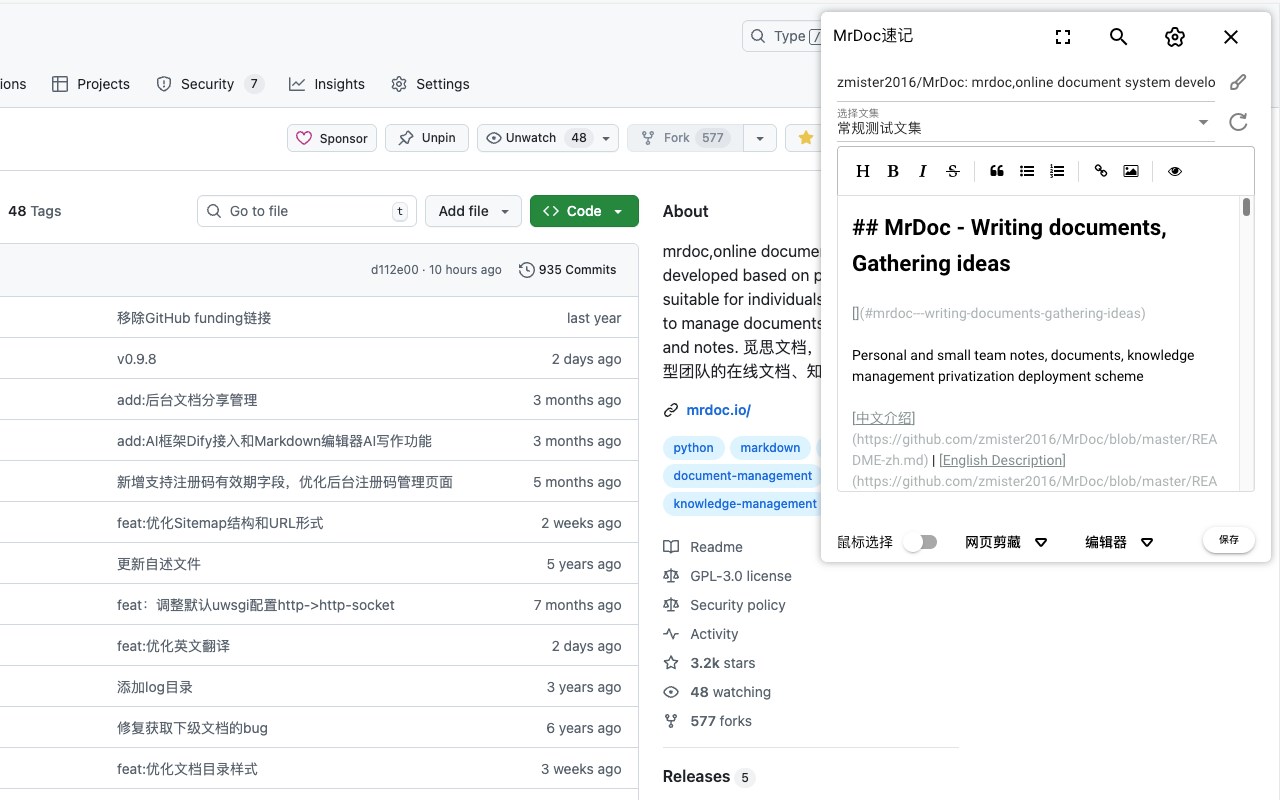Click the Go to file field
The width and height of the screenshot is (1280, 800).
(307, 211)
